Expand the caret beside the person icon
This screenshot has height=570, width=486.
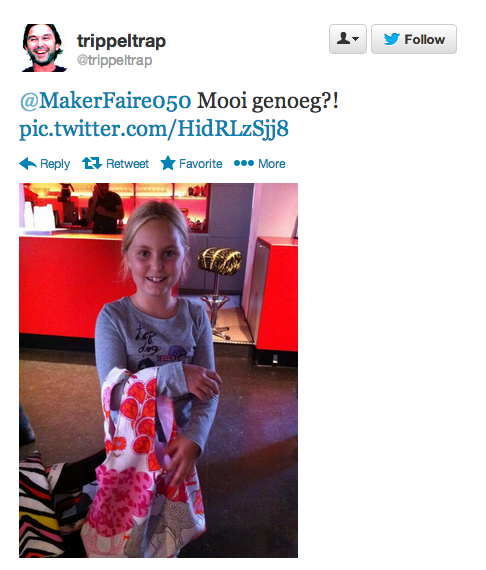point(356,39)
